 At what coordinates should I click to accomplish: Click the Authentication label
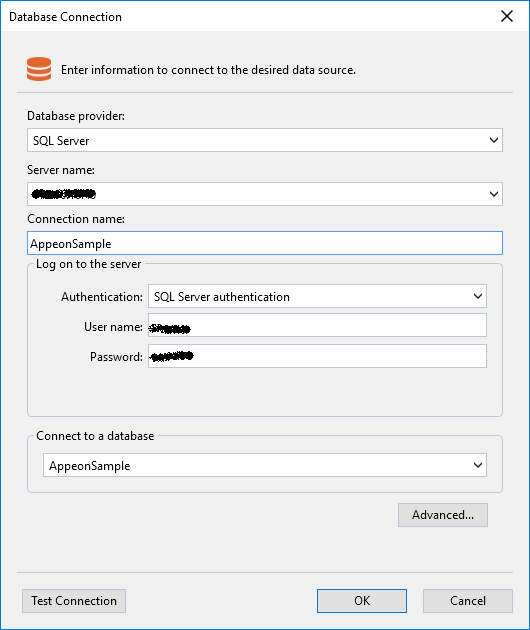pos(102,297)
